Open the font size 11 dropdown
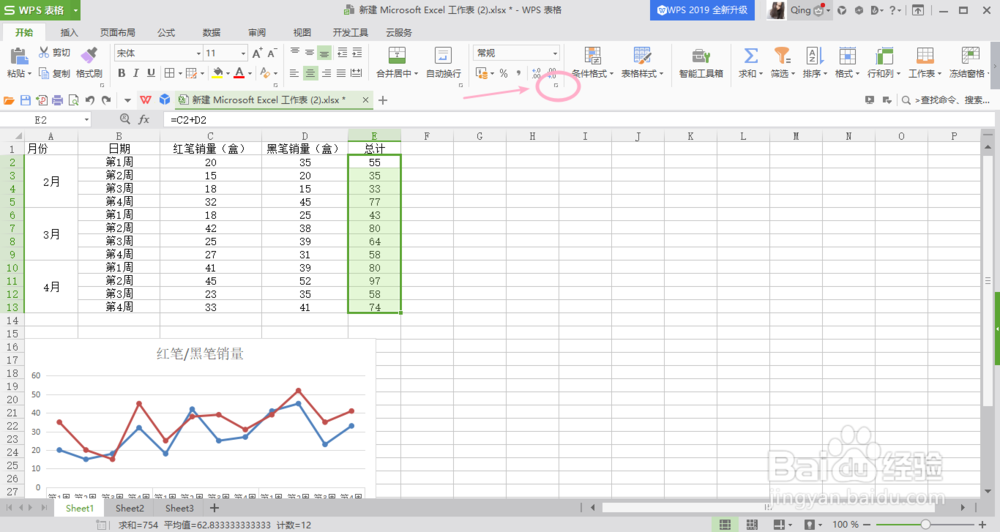 (x=243, y=53)
